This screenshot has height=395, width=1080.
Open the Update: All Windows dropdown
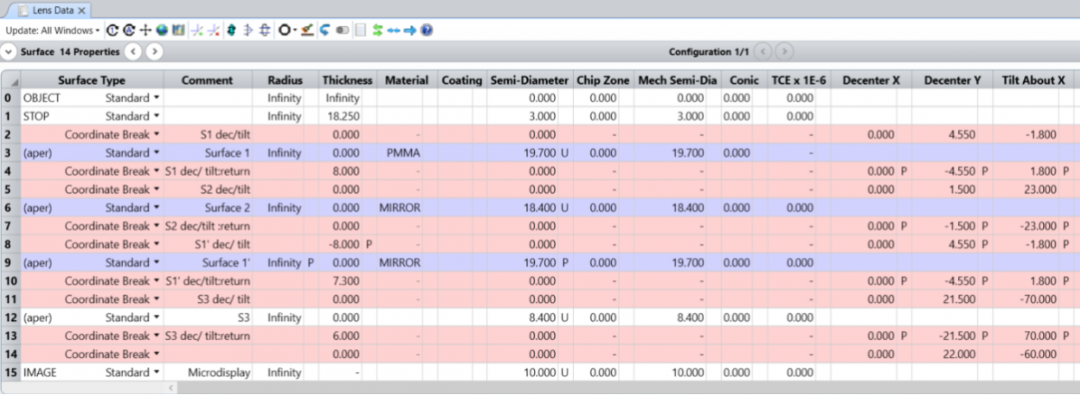point(53,30)
